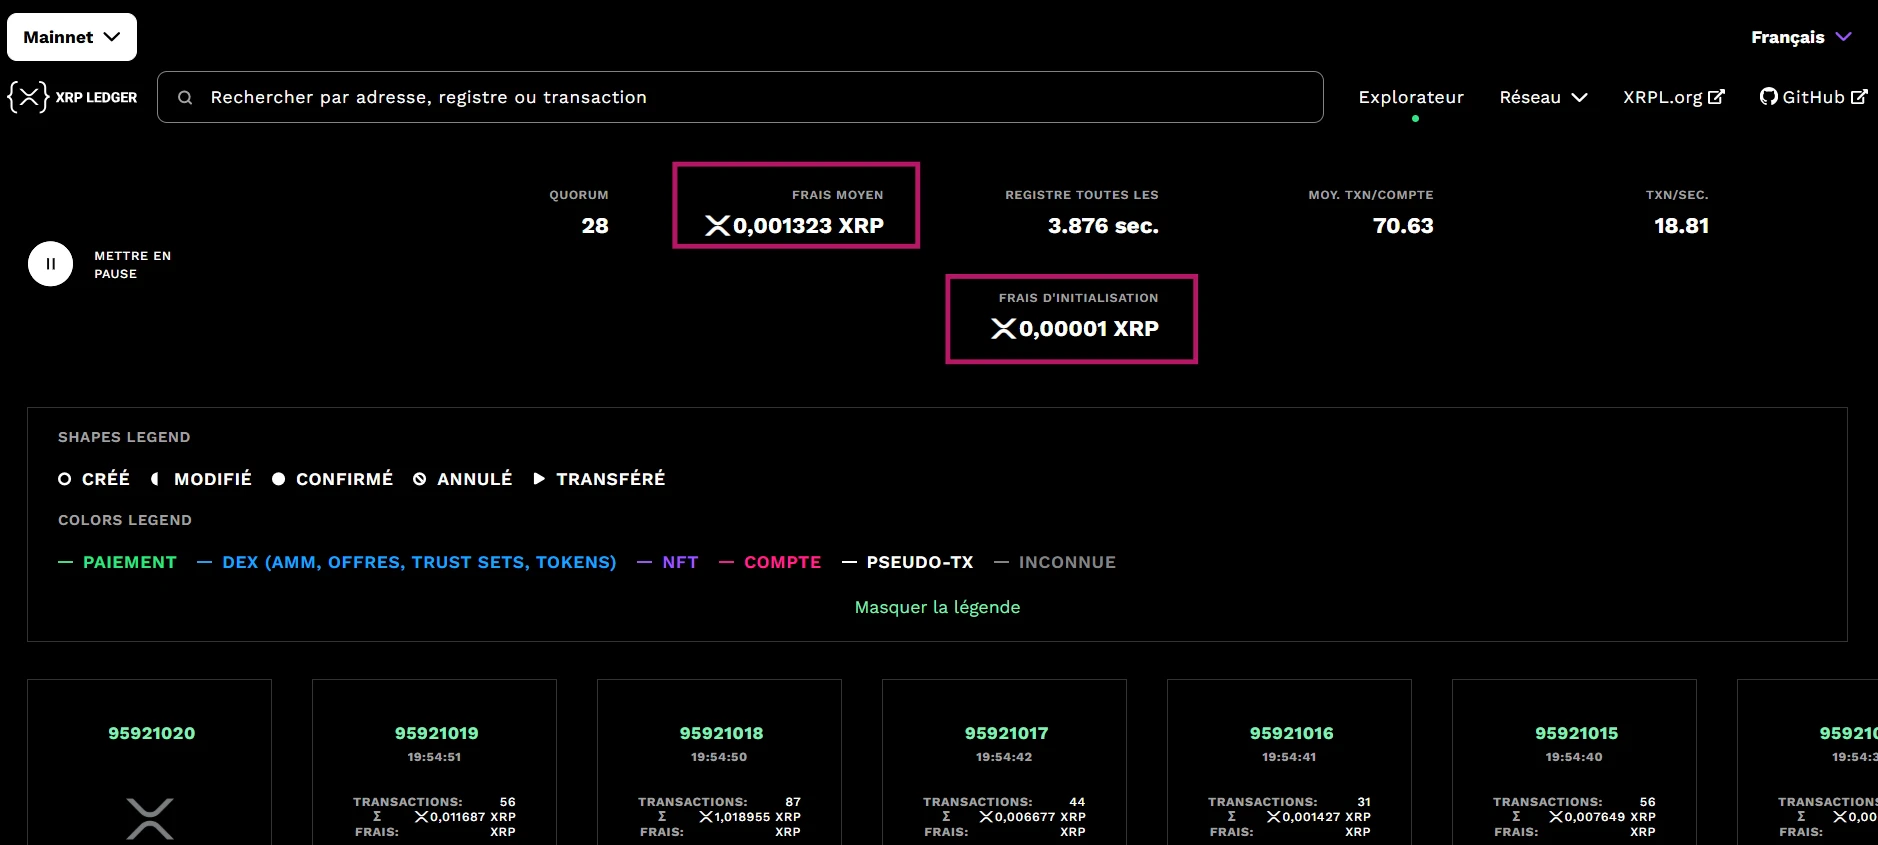1878x845 pixels.
Task: Click the transactions count 56 in ledger 95921019
Action: click(508, 802)
